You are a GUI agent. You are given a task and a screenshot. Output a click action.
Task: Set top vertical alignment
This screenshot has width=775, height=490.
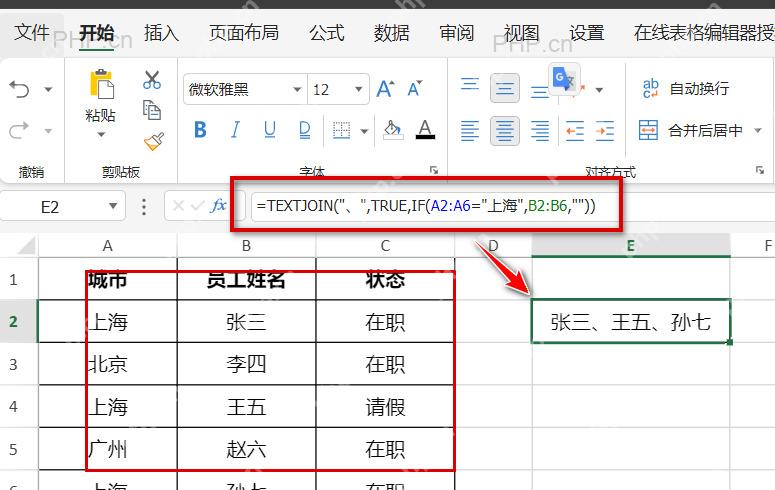pyautogui.click(x=470, y=84)
